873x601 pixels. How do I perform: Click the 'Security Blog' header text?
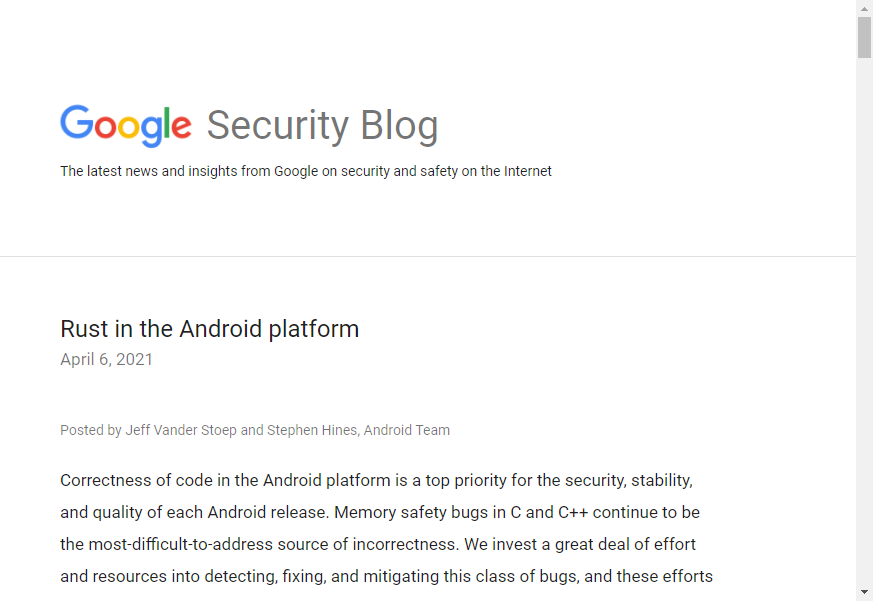click(322, 125)
